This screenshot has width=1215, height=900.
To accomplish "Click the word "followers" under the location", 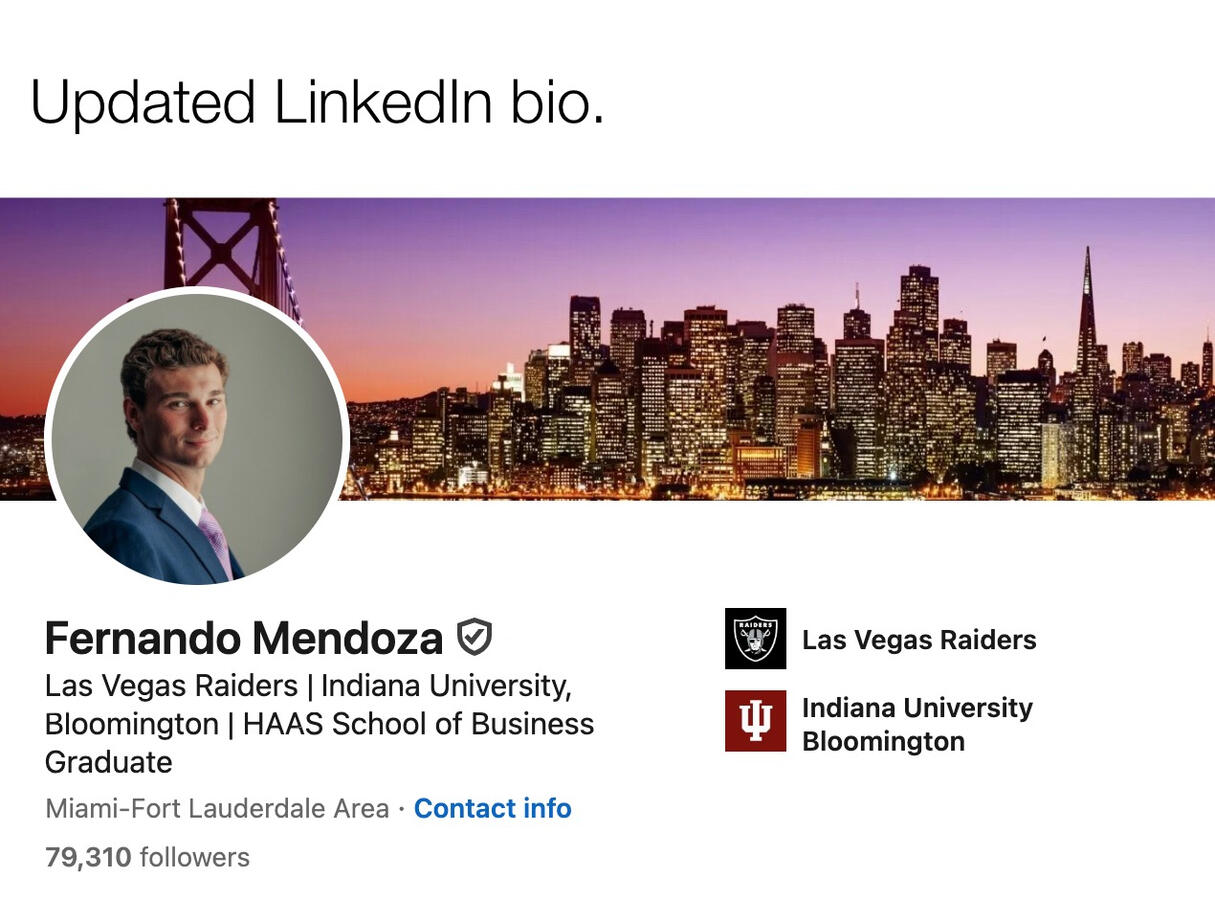I will [194, 857].
